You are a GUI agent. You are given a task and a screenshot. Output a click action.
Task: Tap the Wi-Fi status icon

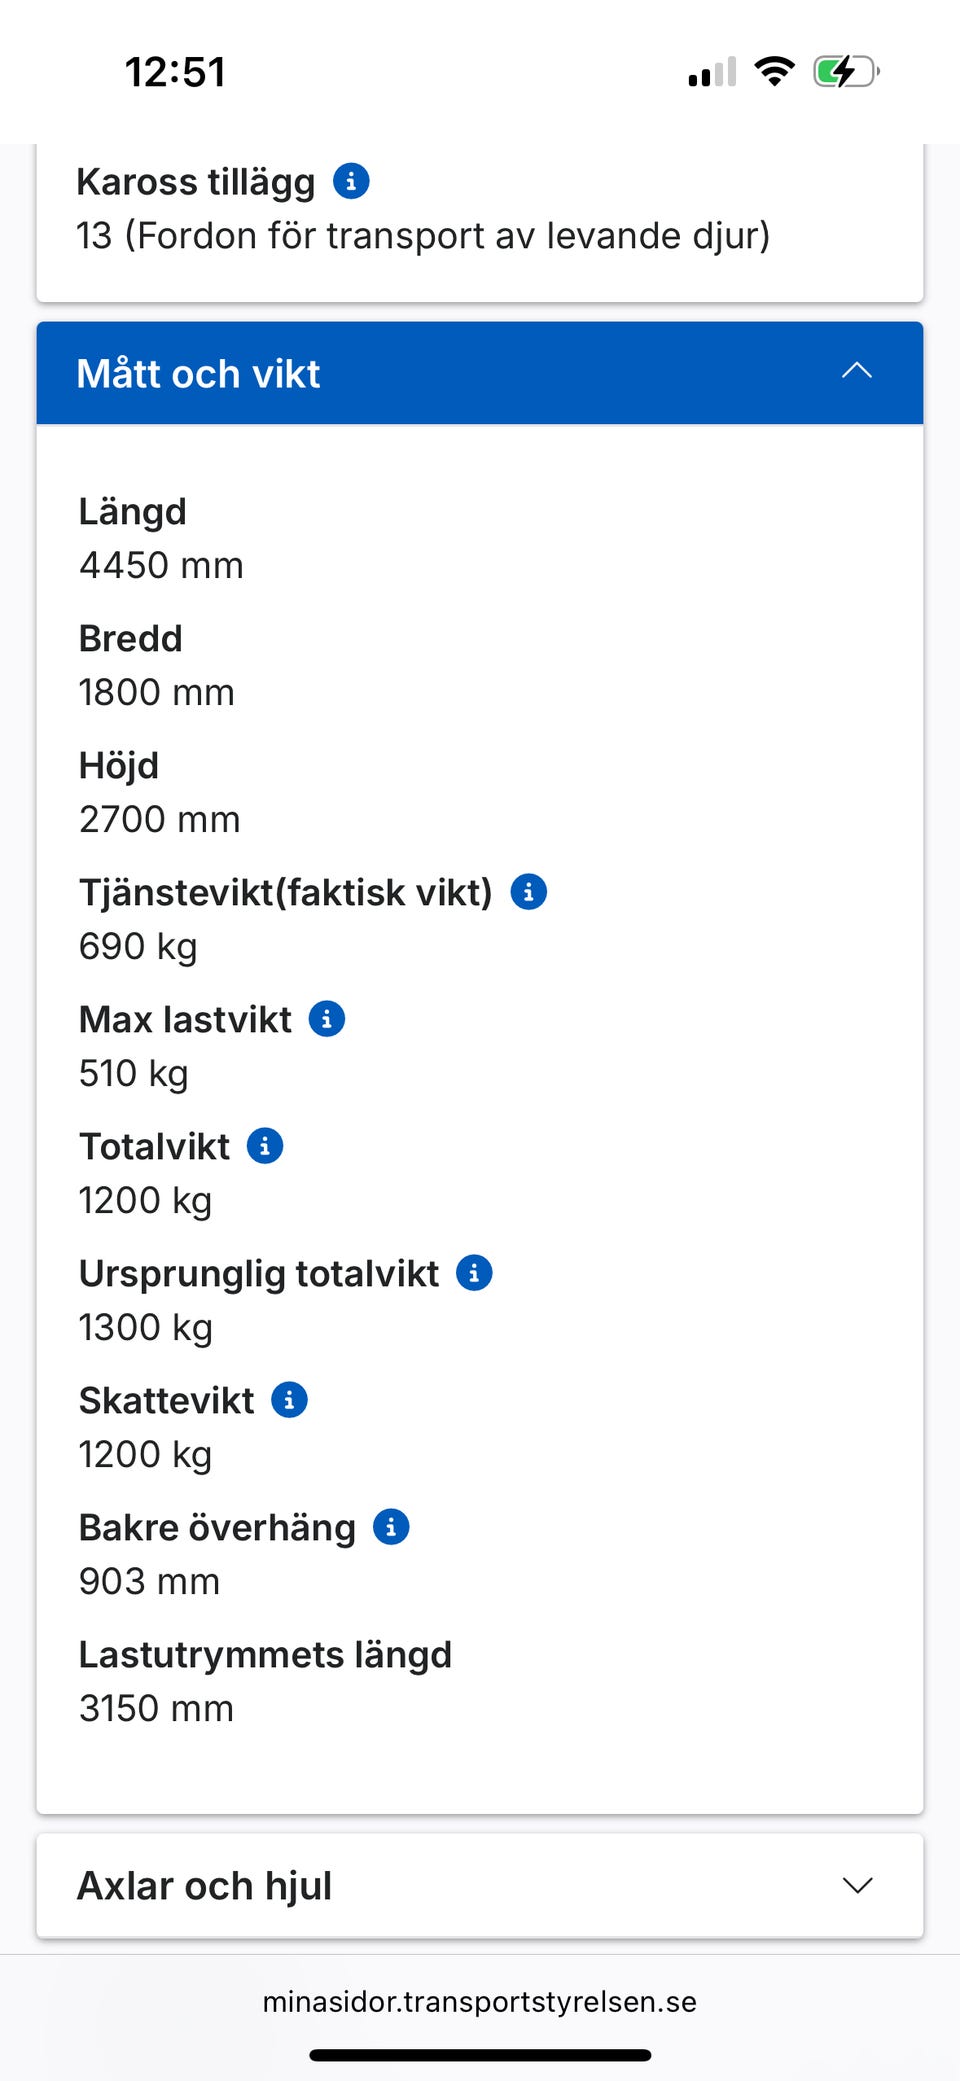click(x=774, y=72)
